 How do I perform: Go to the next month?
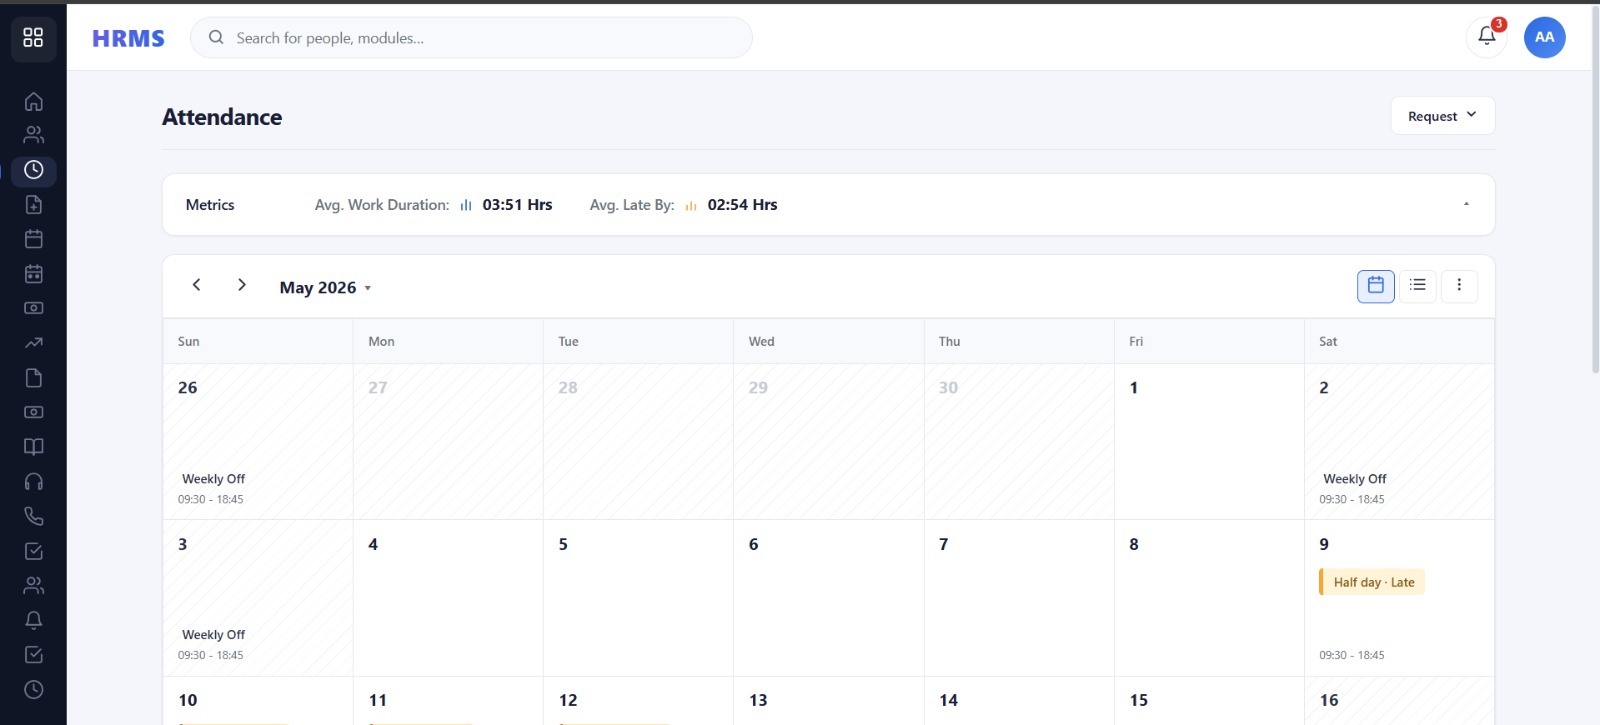coord(241,285)
